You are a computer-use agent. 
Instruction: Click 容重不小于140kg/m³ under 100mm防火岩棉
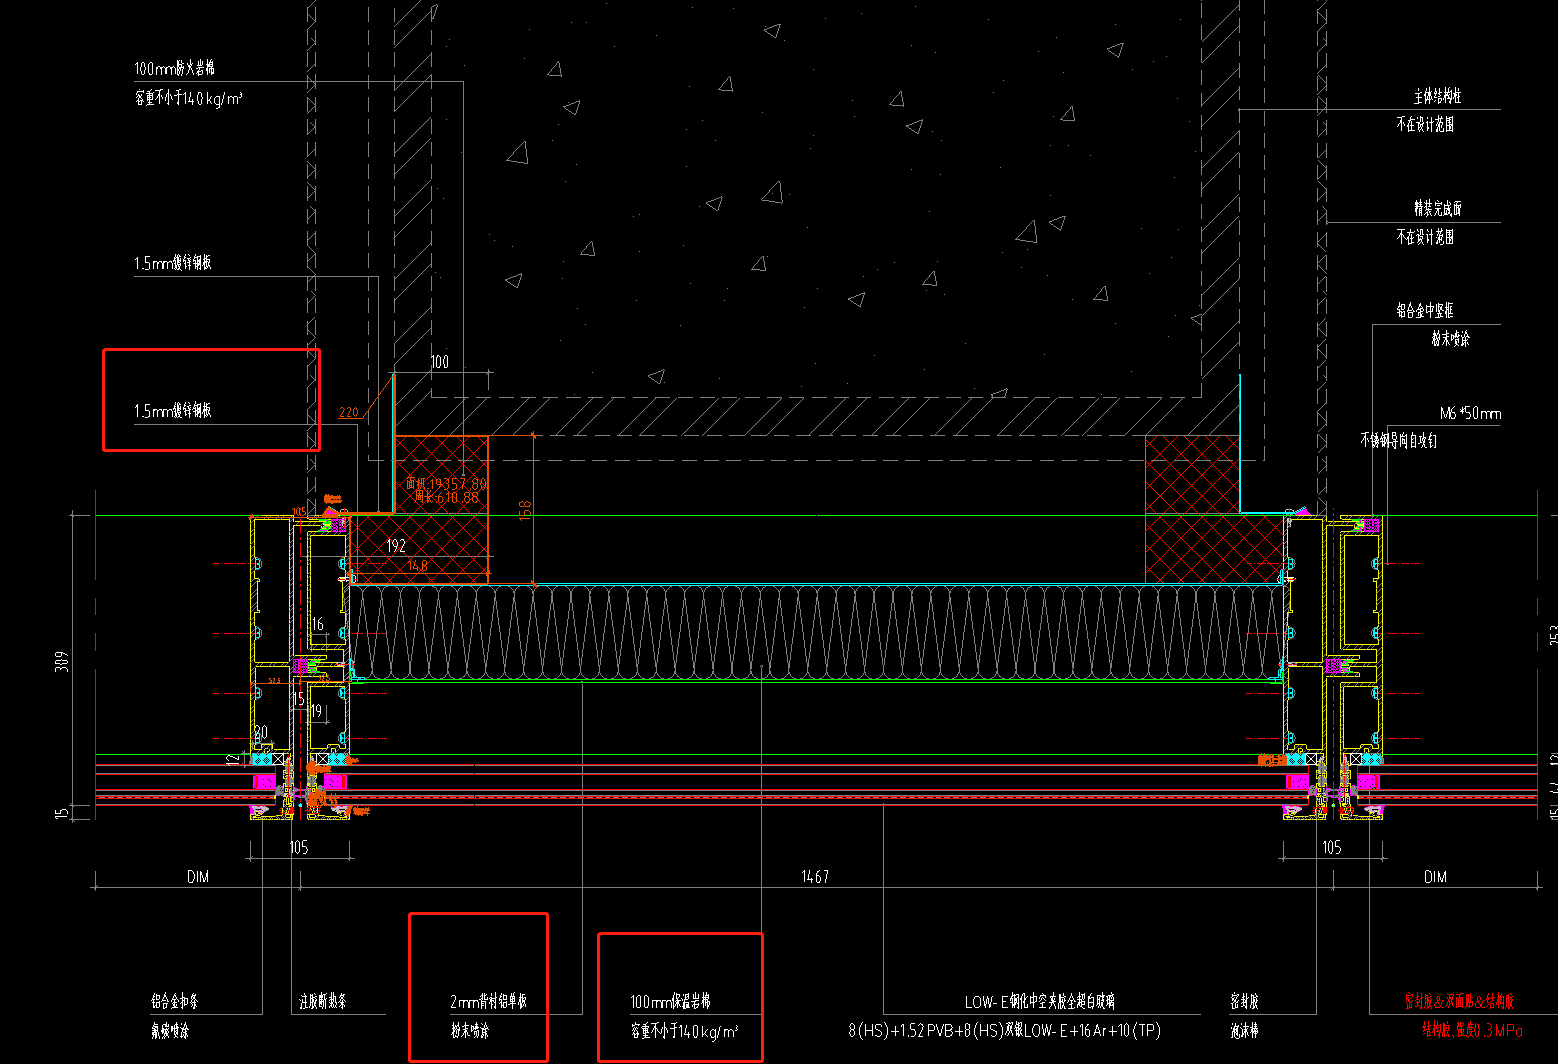pos(188,98)
